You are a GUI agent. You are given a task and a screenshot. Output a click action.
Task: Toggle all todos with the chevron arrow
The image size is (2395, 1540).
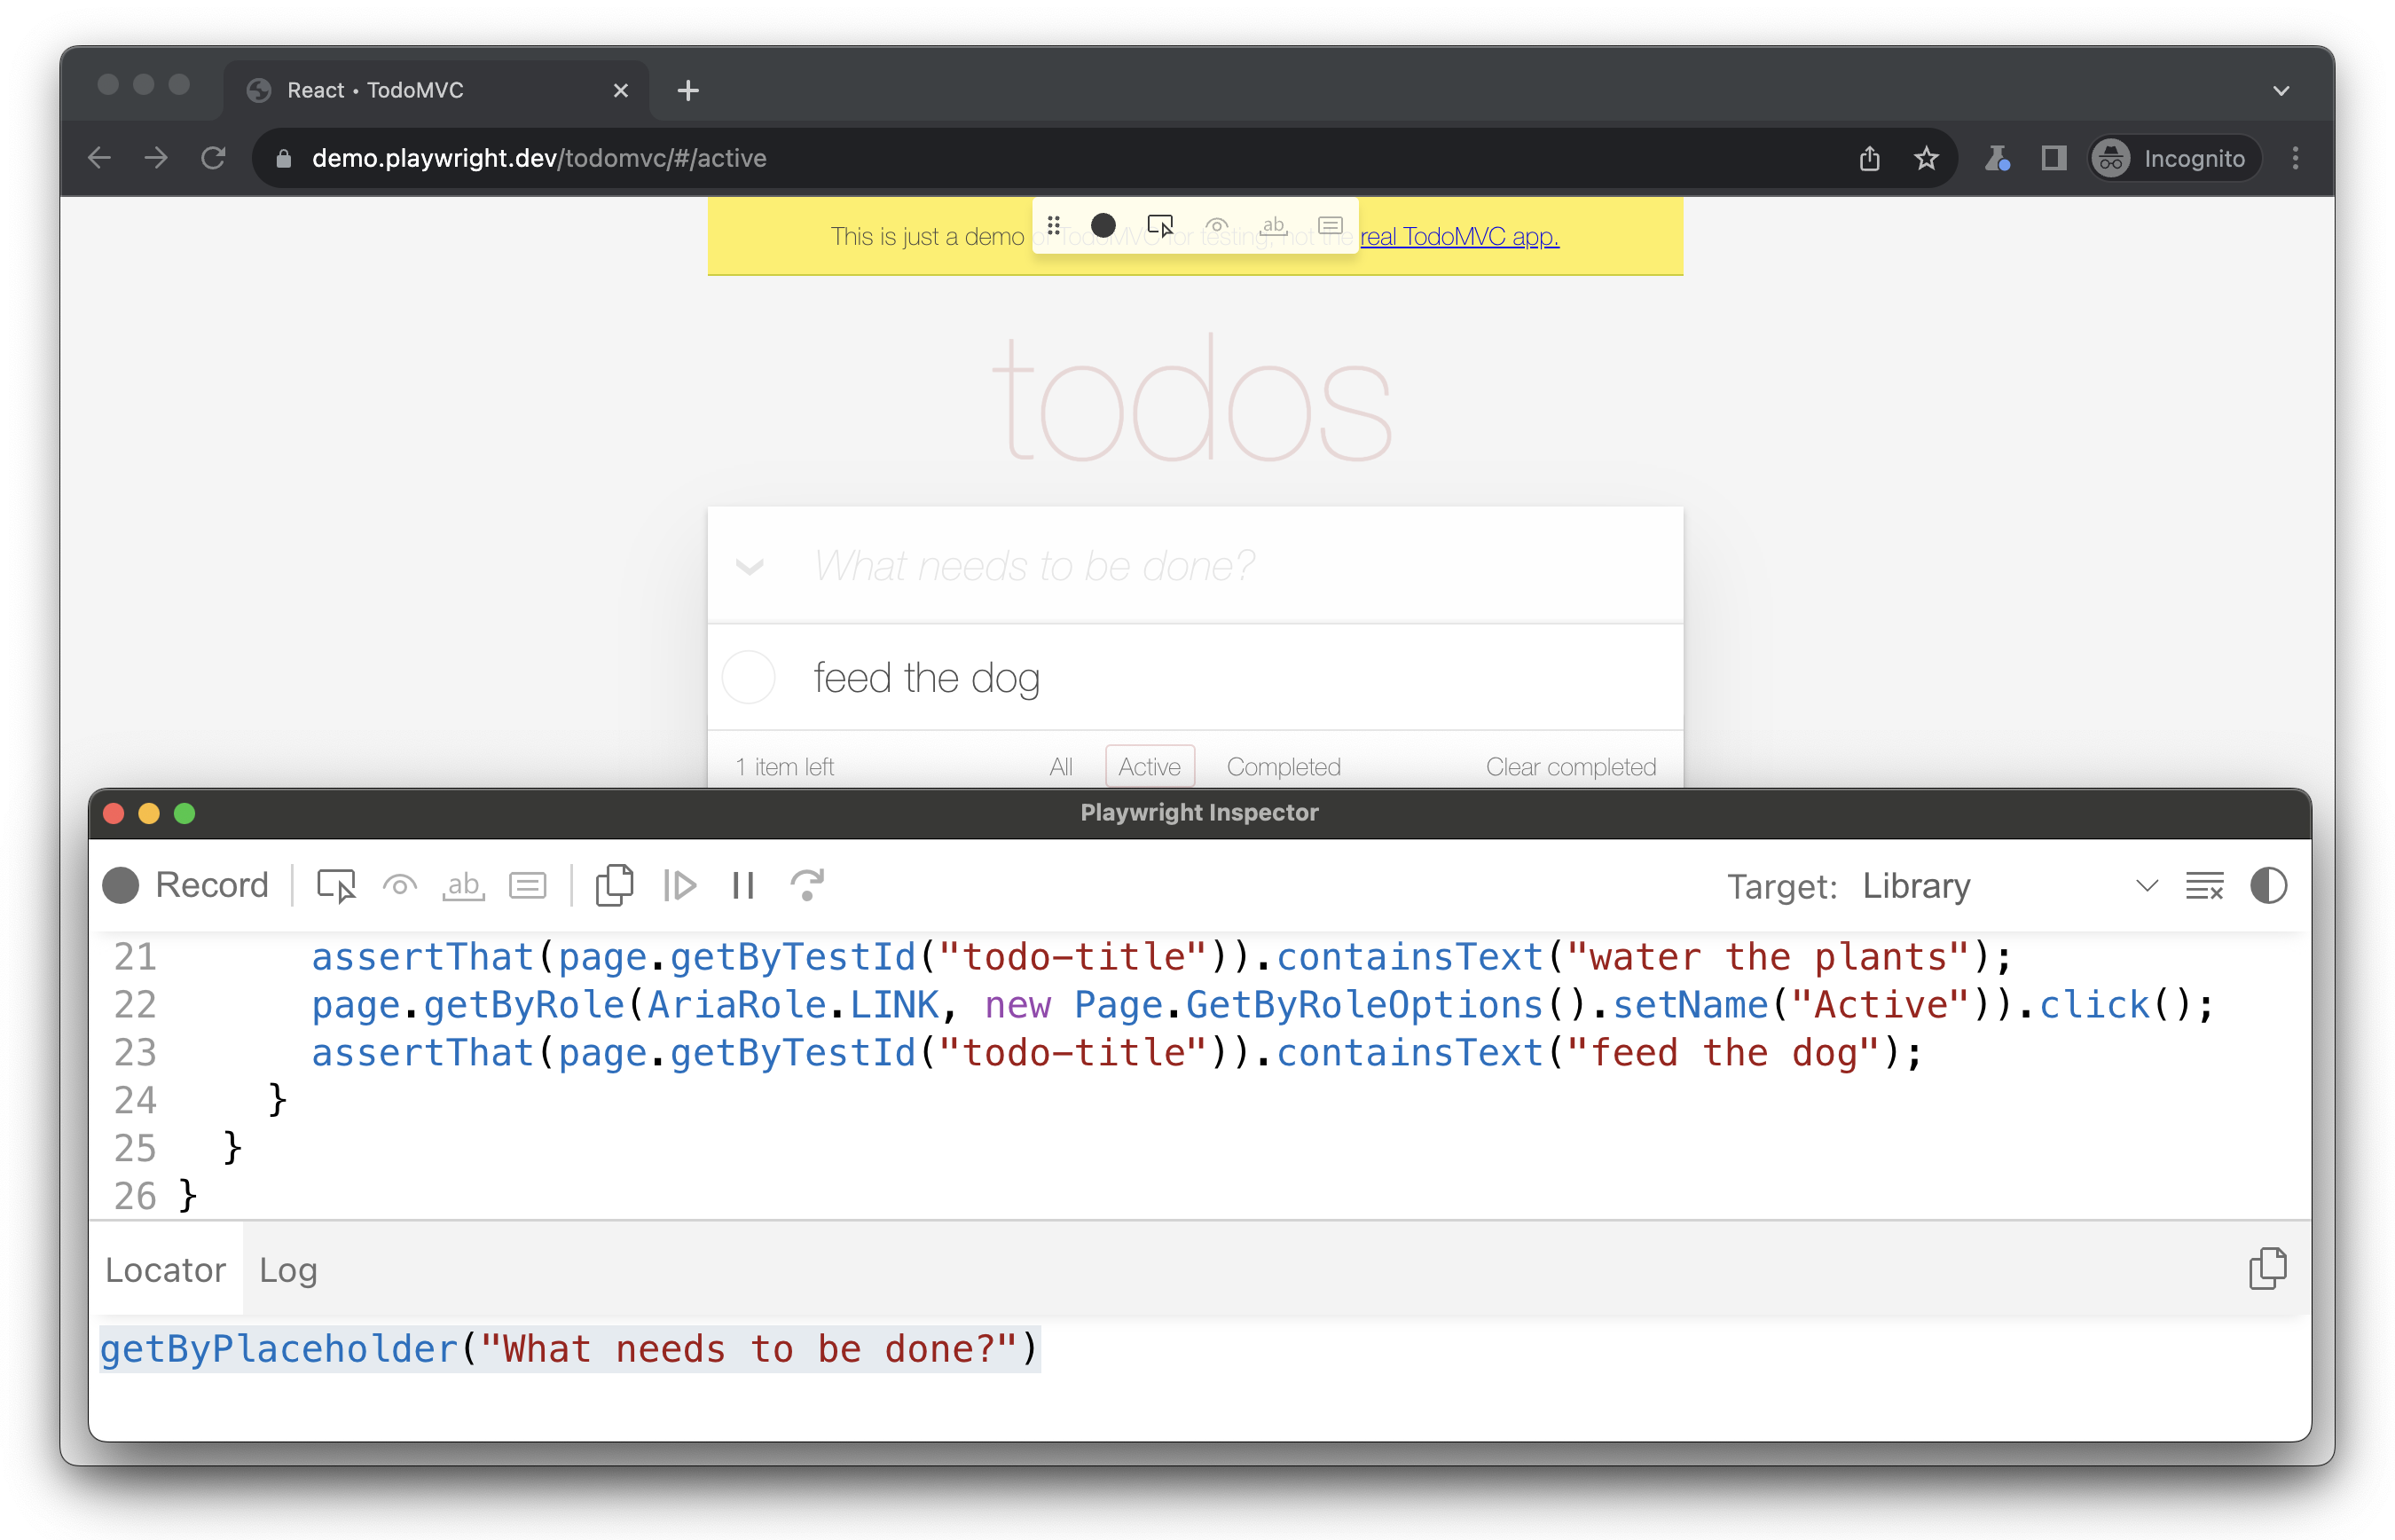pyautogui.click(x=750, y=567)
